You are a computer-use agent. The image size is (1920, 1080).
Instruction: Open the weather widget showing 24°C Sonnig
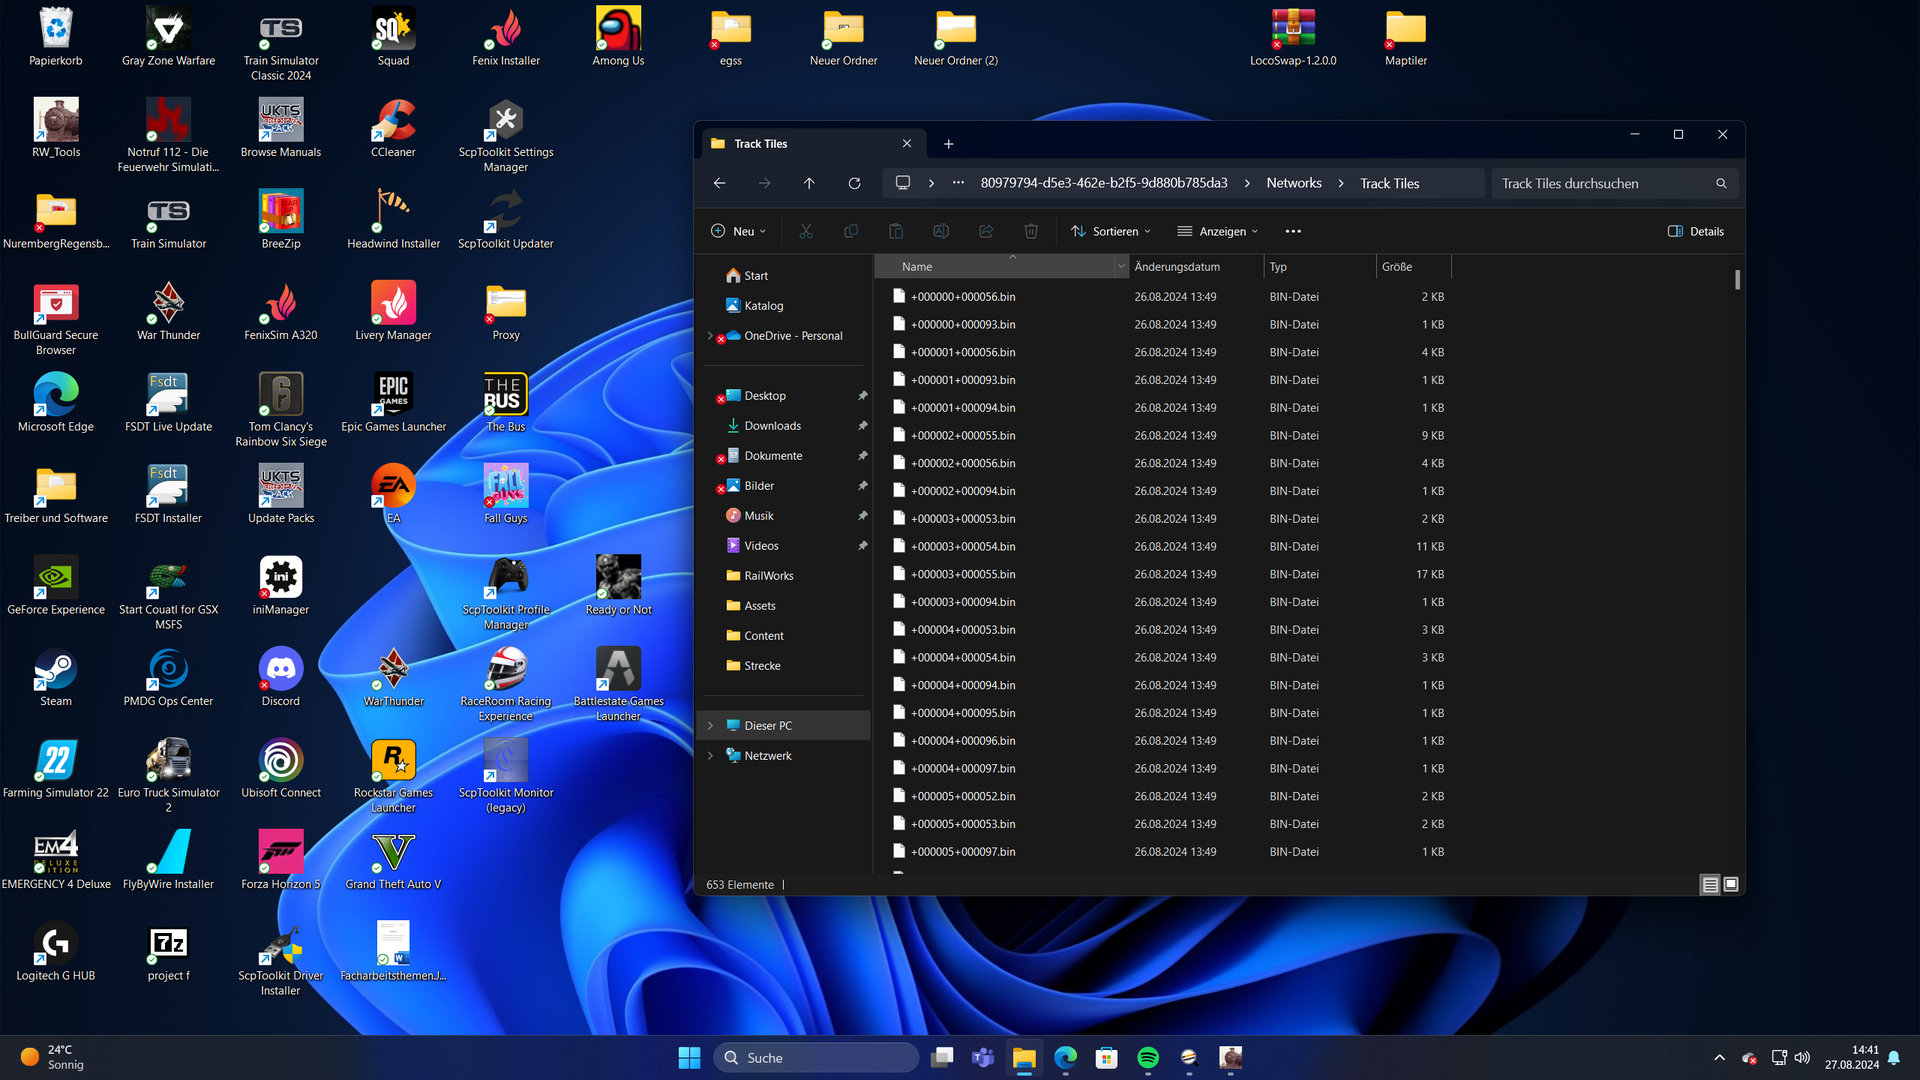point(52,1058)
